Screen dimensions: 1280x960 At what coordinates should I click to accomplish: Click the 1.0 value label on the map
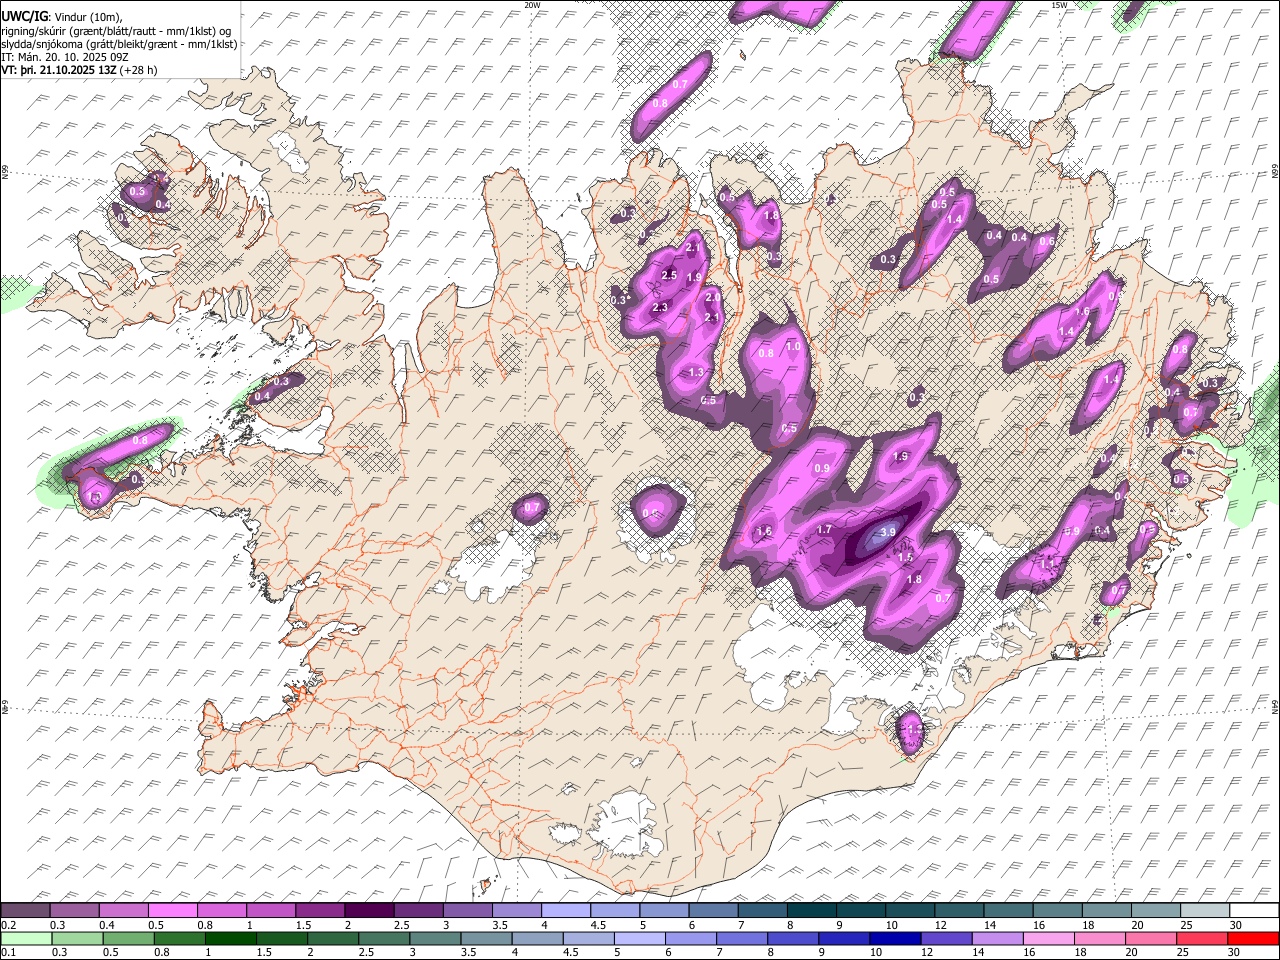click(793, 346)
